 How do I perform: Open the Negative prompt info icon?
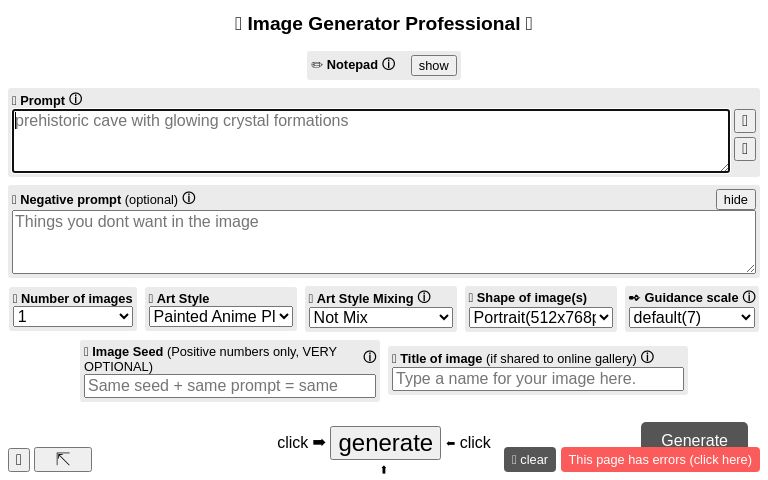point(189,198)
